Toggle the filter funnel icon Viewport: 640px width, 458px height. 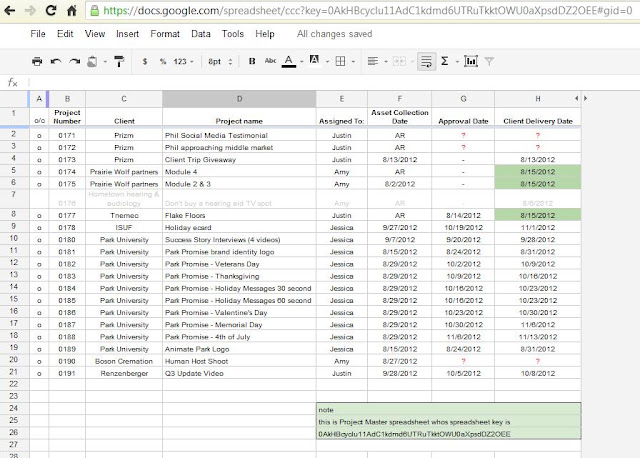click(489, 61)
